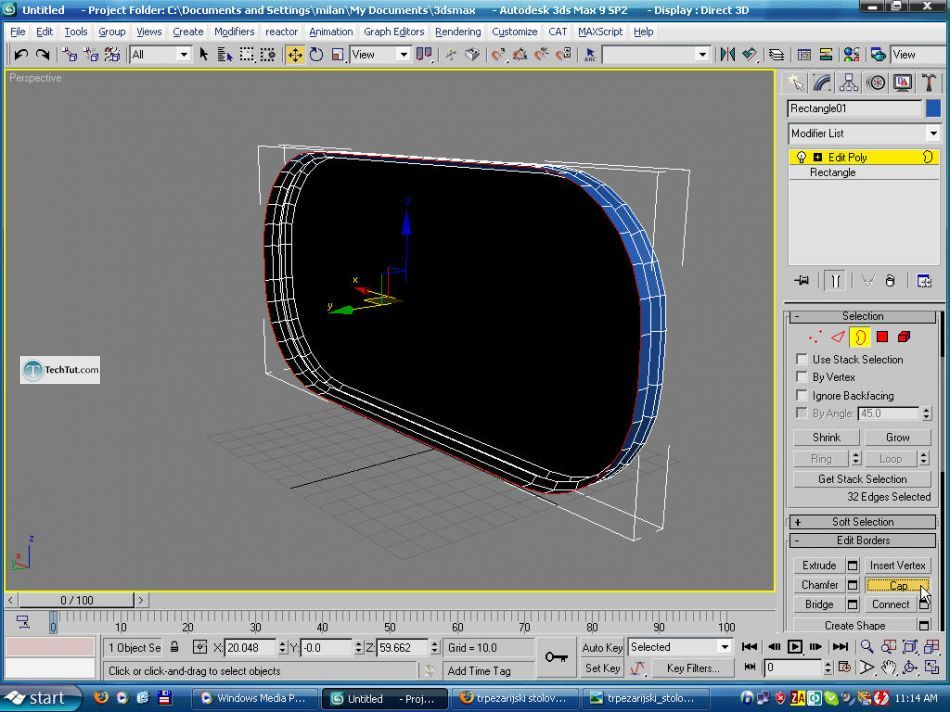Click the Grow selection button
Viewport: 950px width, 712px height.
coord(897,437)
